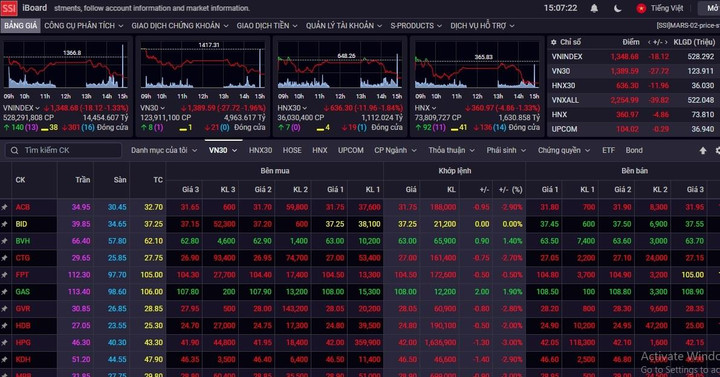Screen dimensions: 720x377
Task: Toggle pin icon for GAS row
Action: click(5, 292)
